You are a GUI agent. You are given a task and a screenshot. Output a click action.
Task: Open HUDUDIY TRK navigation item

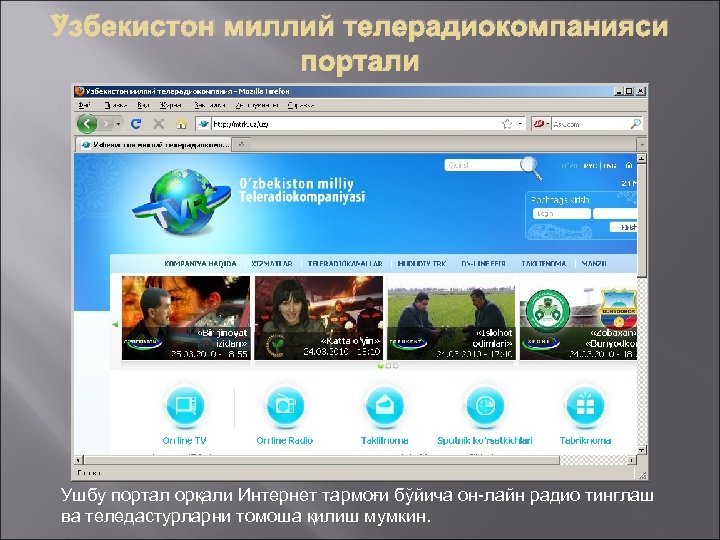coord(422,264)
